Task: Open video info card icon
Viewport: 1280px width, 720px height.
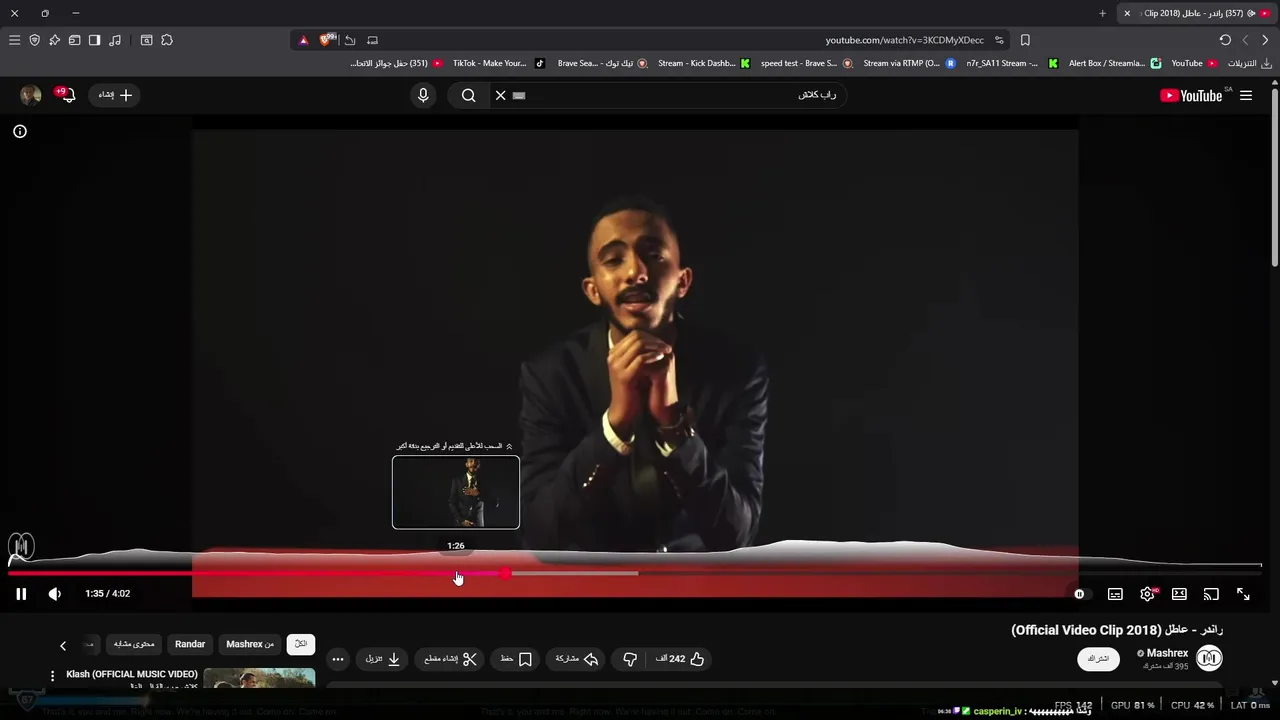Action: (20, 131)
